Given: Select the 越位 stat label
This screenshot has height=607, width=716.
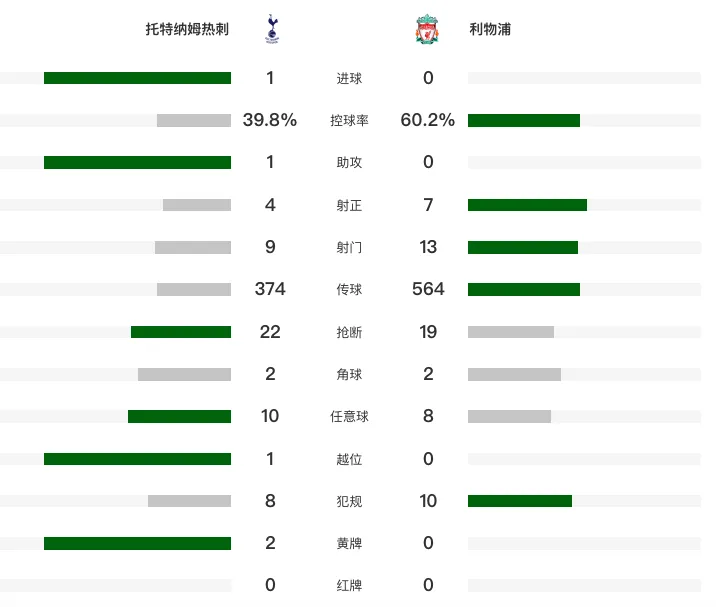Looking at the screenshot, I should (x=349, y=459).
